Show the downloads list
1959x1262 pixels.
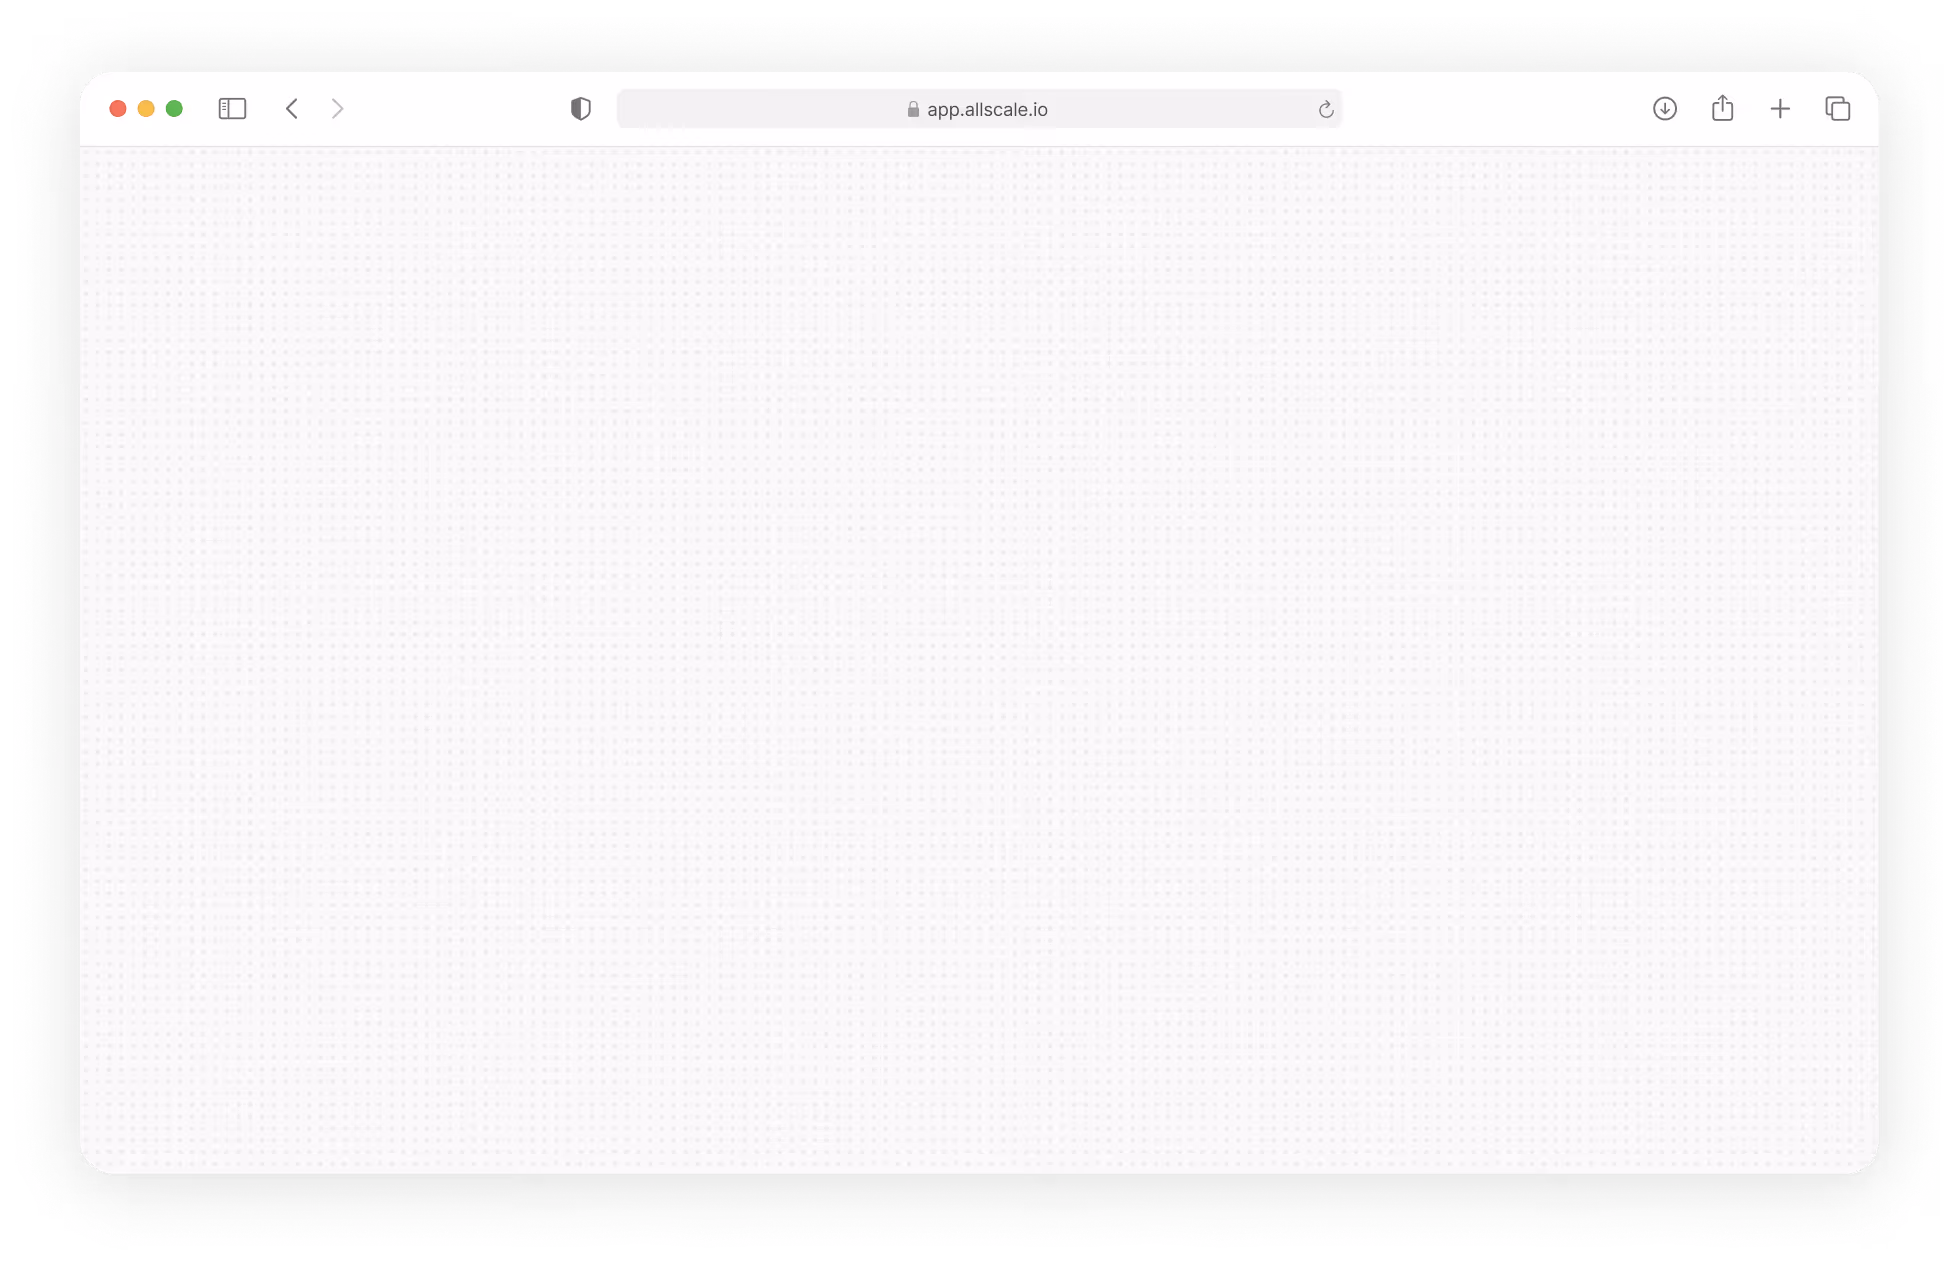point(1664,108)
